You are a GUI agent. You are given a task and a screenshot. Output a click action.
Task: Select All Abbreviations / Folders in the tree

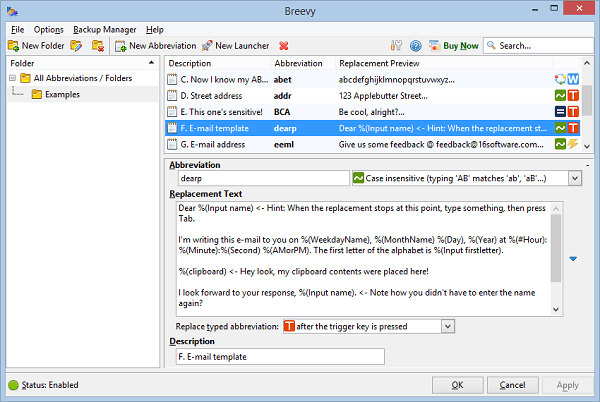point(83,78)
